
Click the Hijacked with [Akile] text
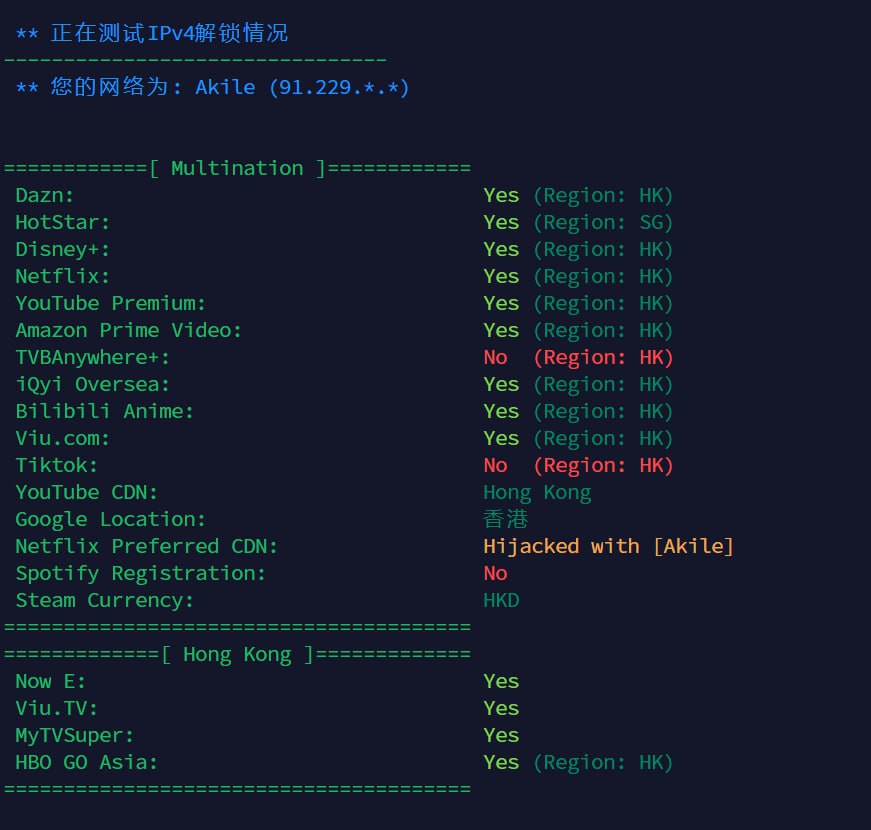point(608,546)
